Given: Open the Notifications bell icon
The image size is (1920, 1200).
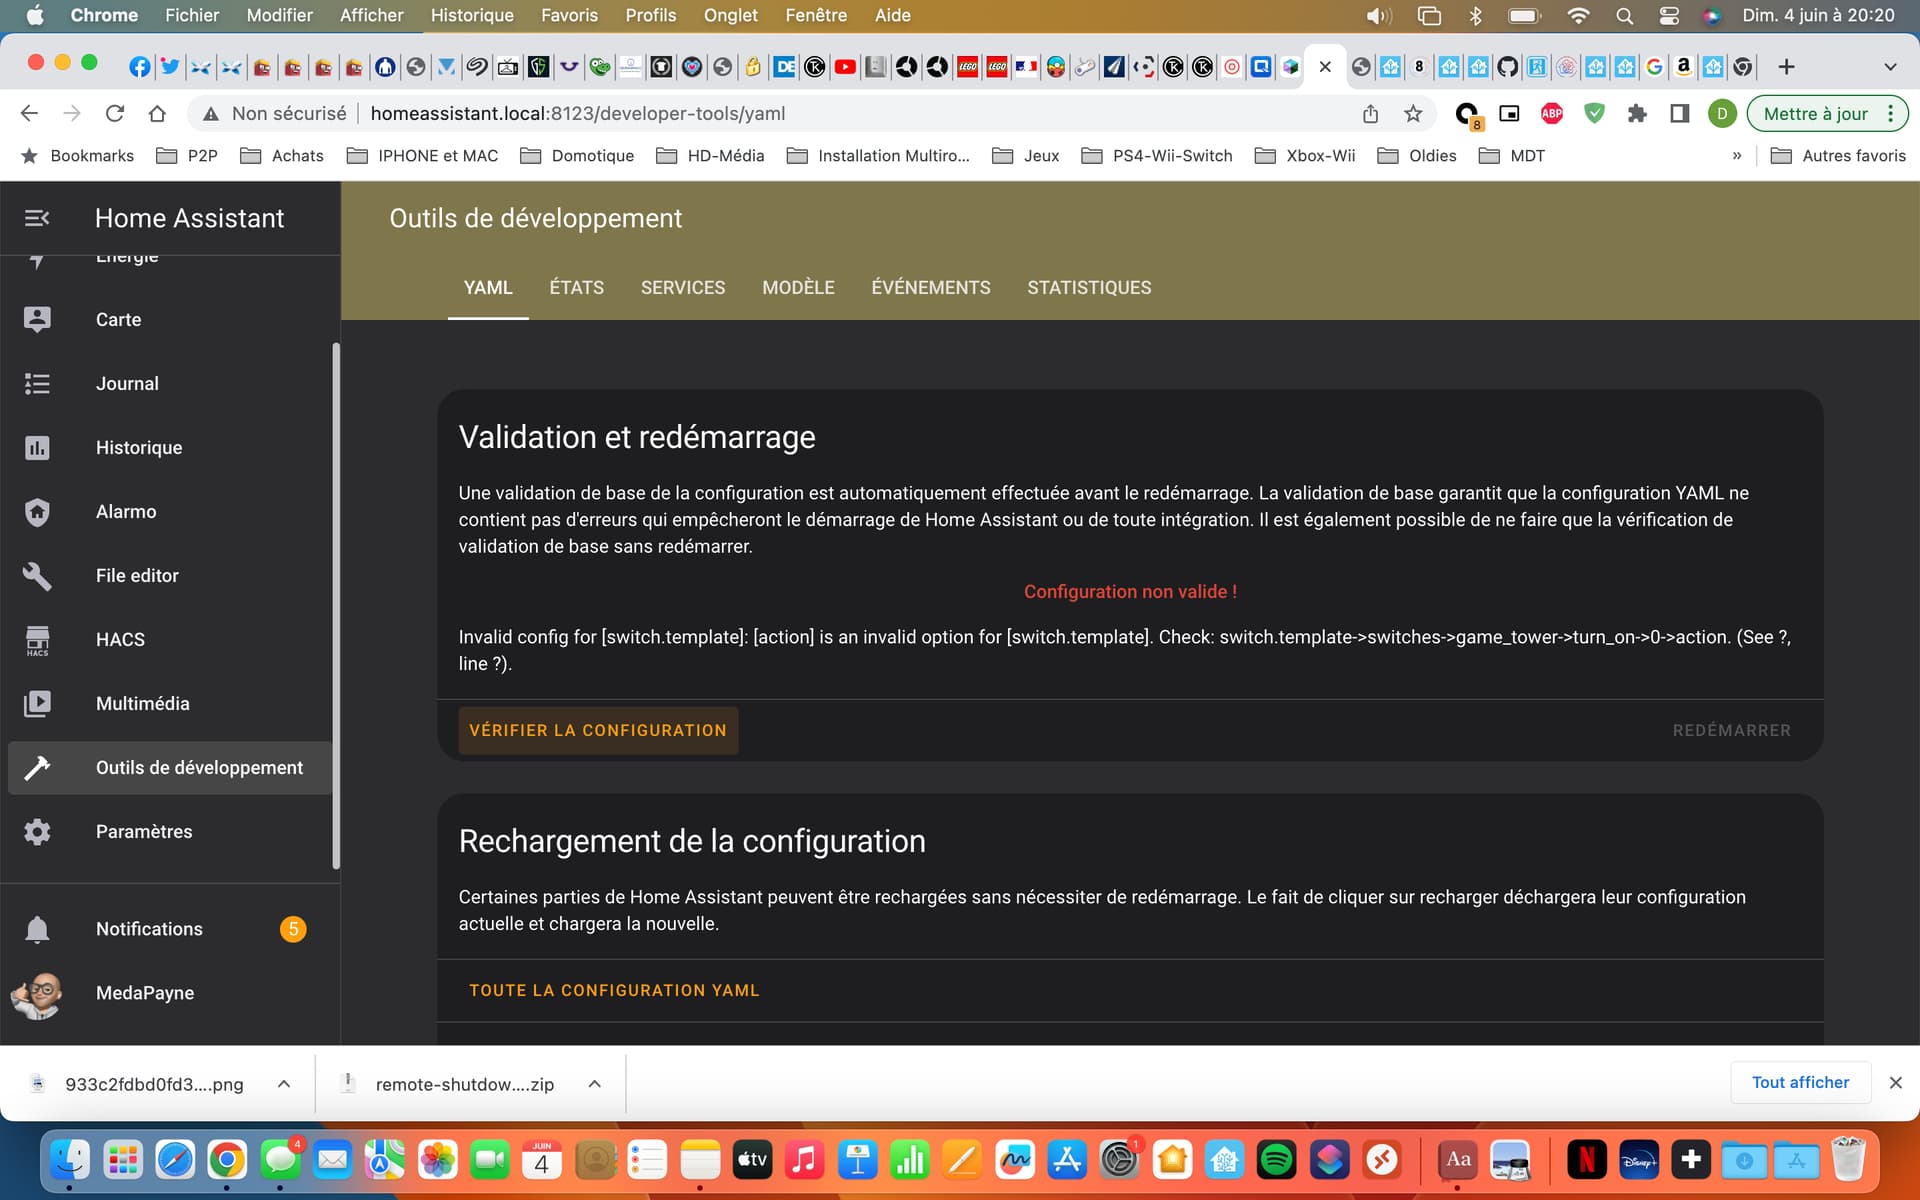Looking at the screenshot, I should click(x=37, y=929).
